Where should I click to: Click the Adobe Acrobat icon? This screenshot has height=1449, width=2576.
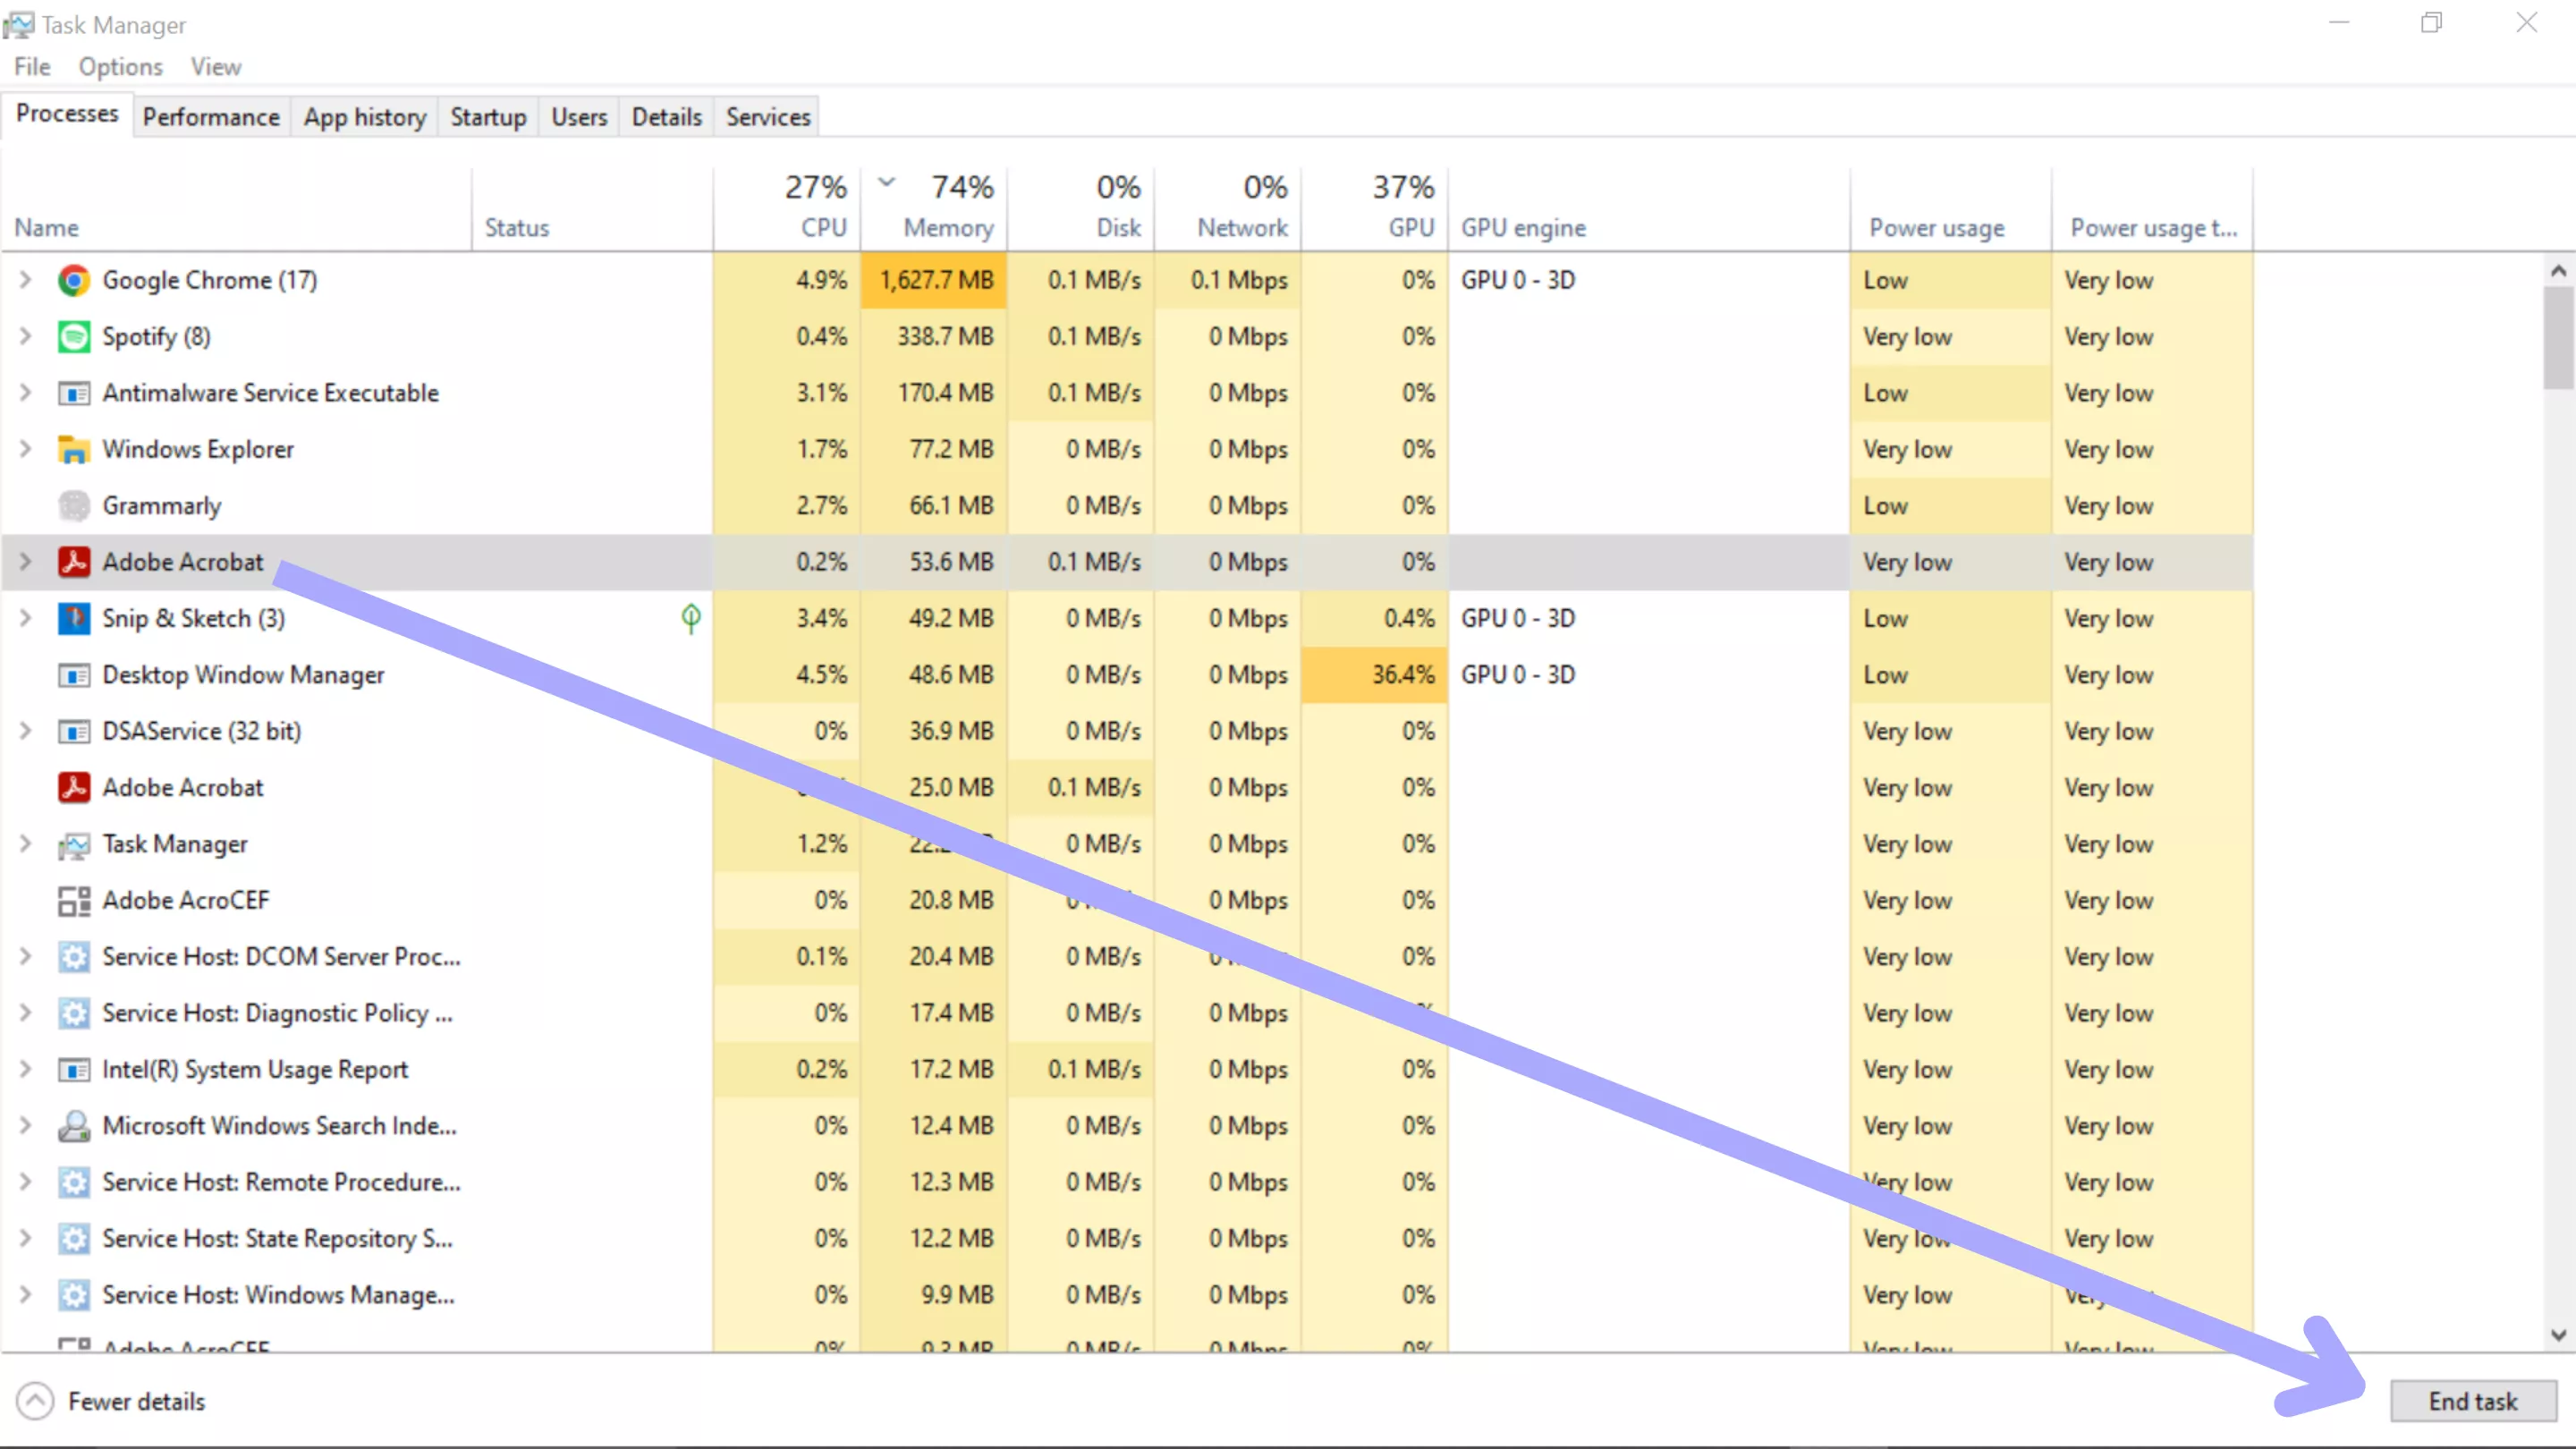click(73, 562)
